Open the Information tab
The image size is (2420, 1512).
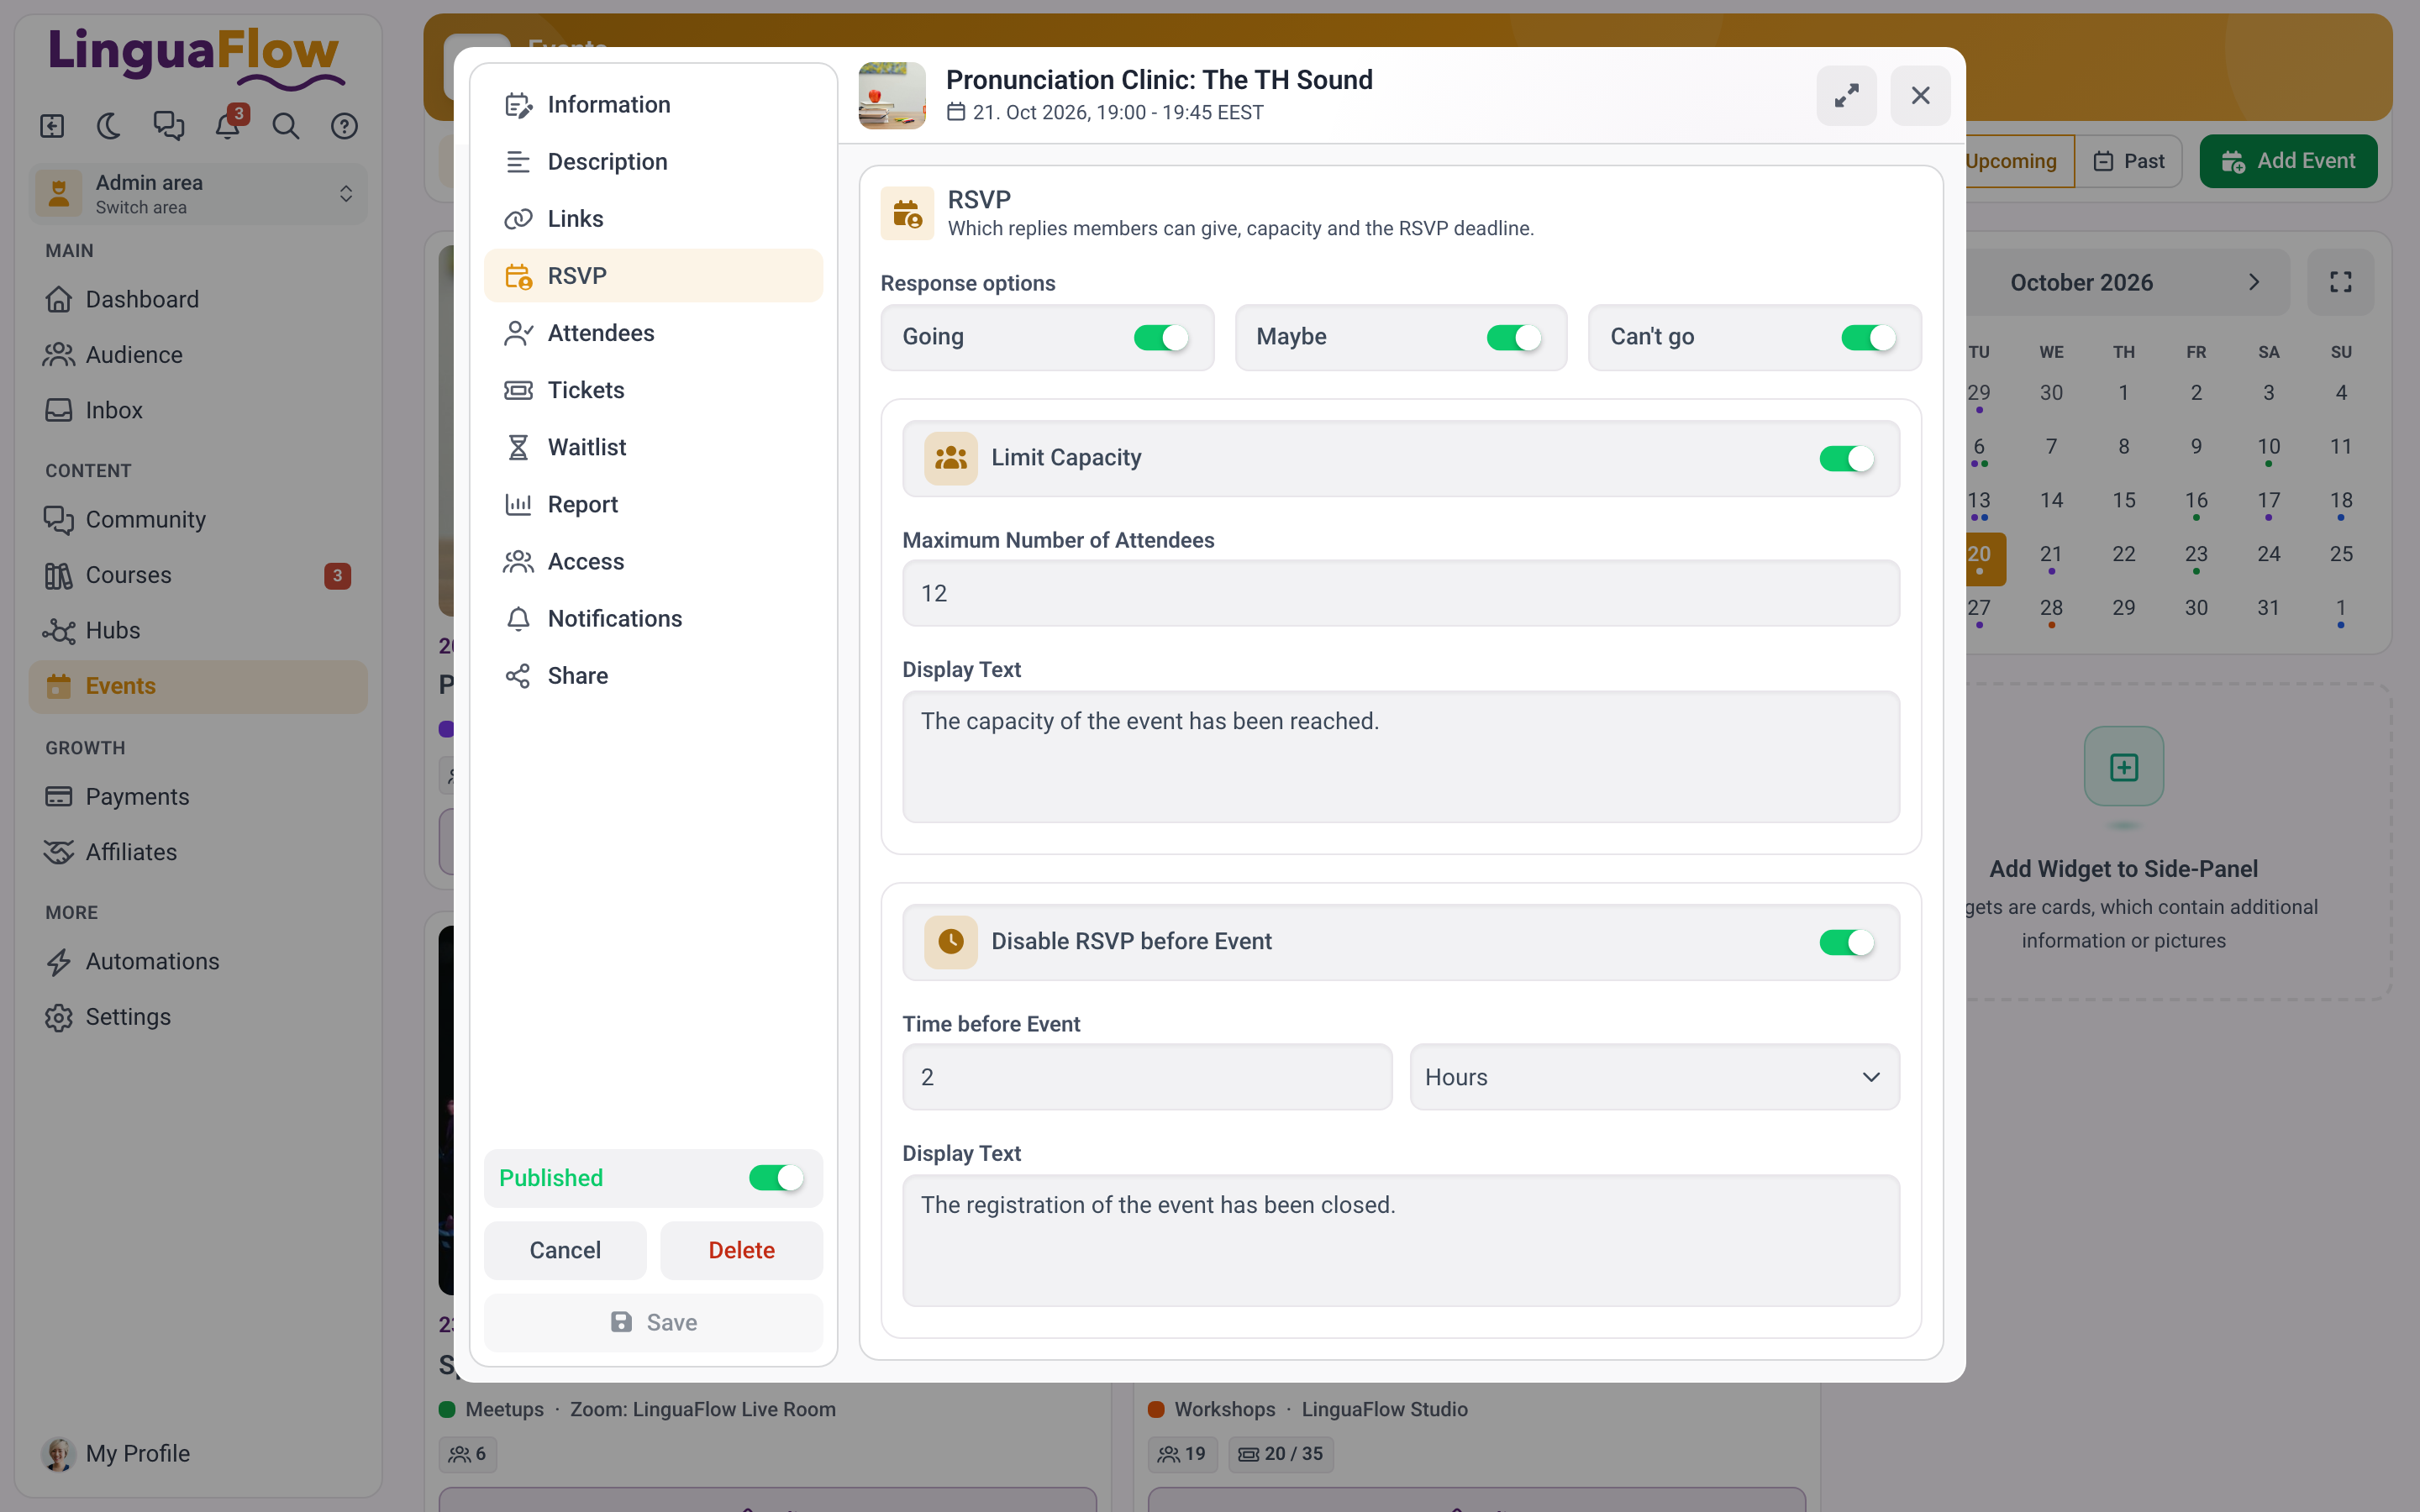tap(653, 105)
